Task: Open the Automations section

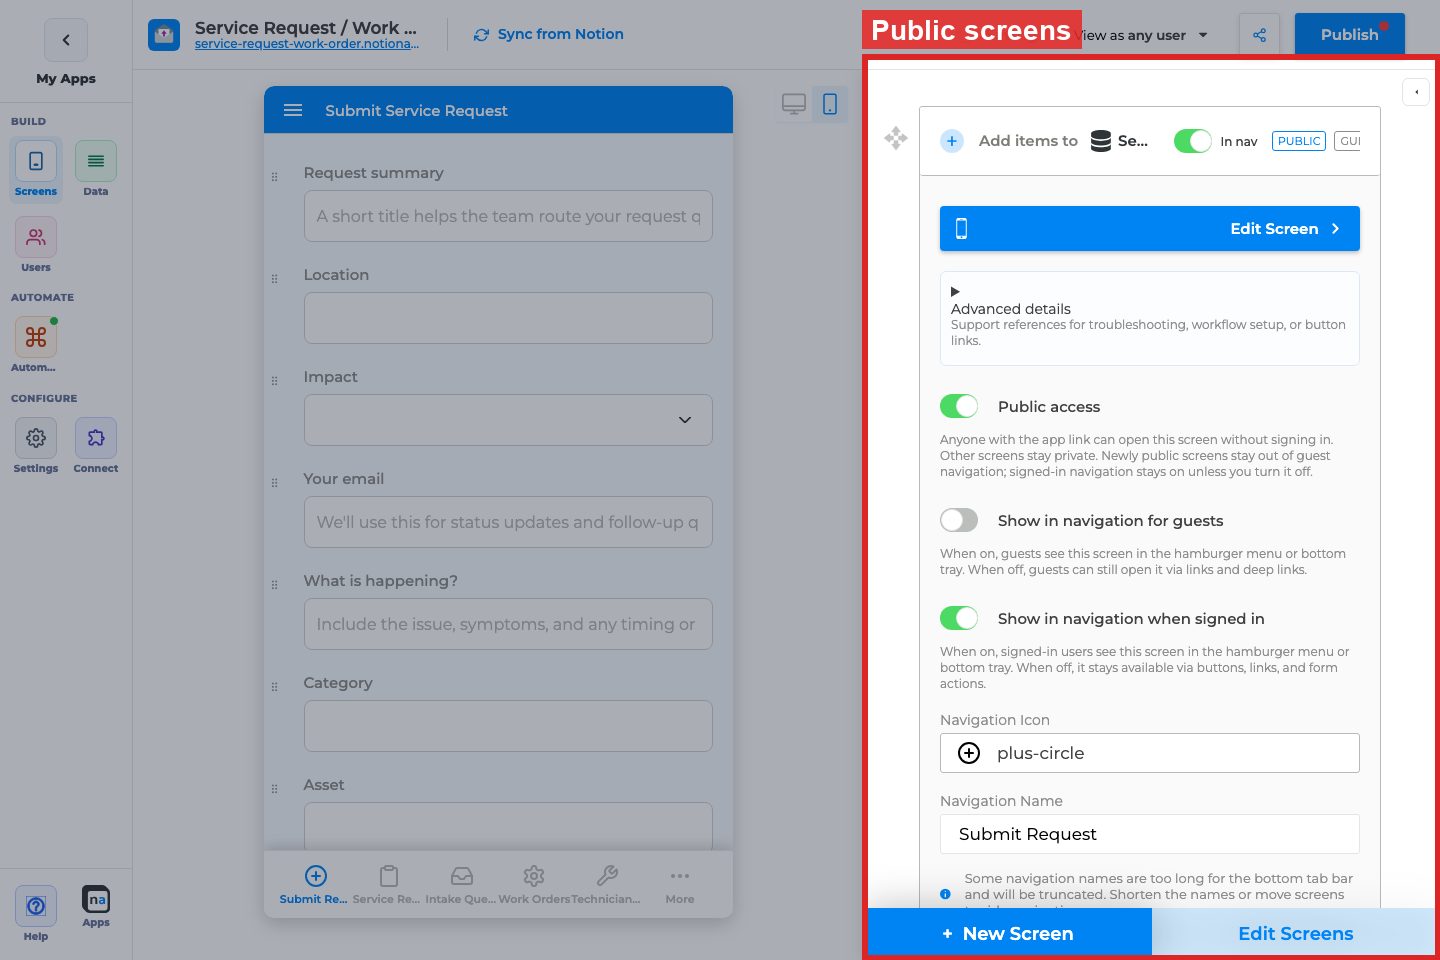Action: coord(36,345)
